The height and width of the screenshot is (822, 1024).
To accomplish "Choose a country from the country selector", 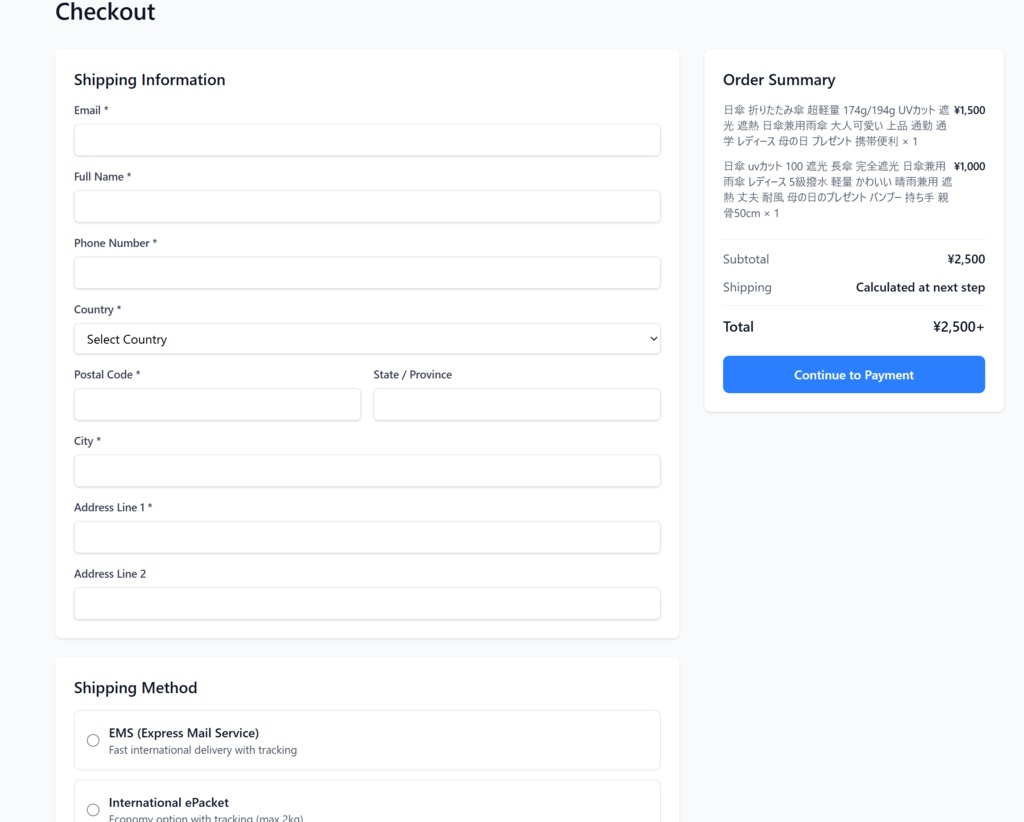I will click(366, 339).
